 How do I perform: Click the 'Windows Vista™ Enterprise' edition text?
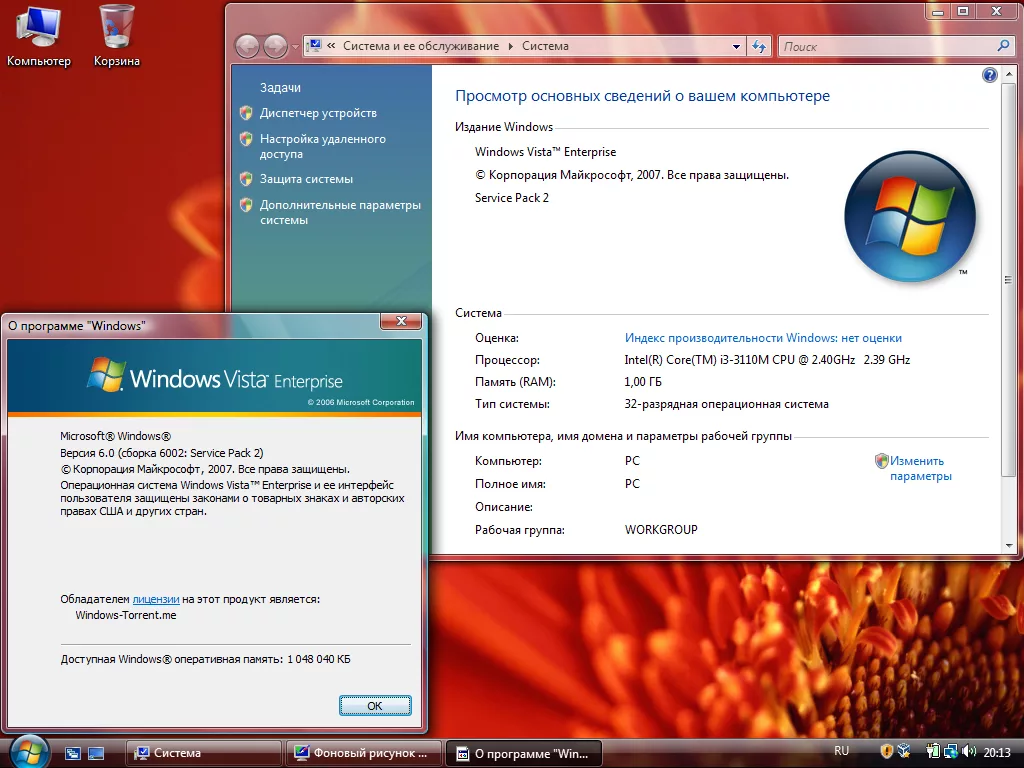[545, 152]
